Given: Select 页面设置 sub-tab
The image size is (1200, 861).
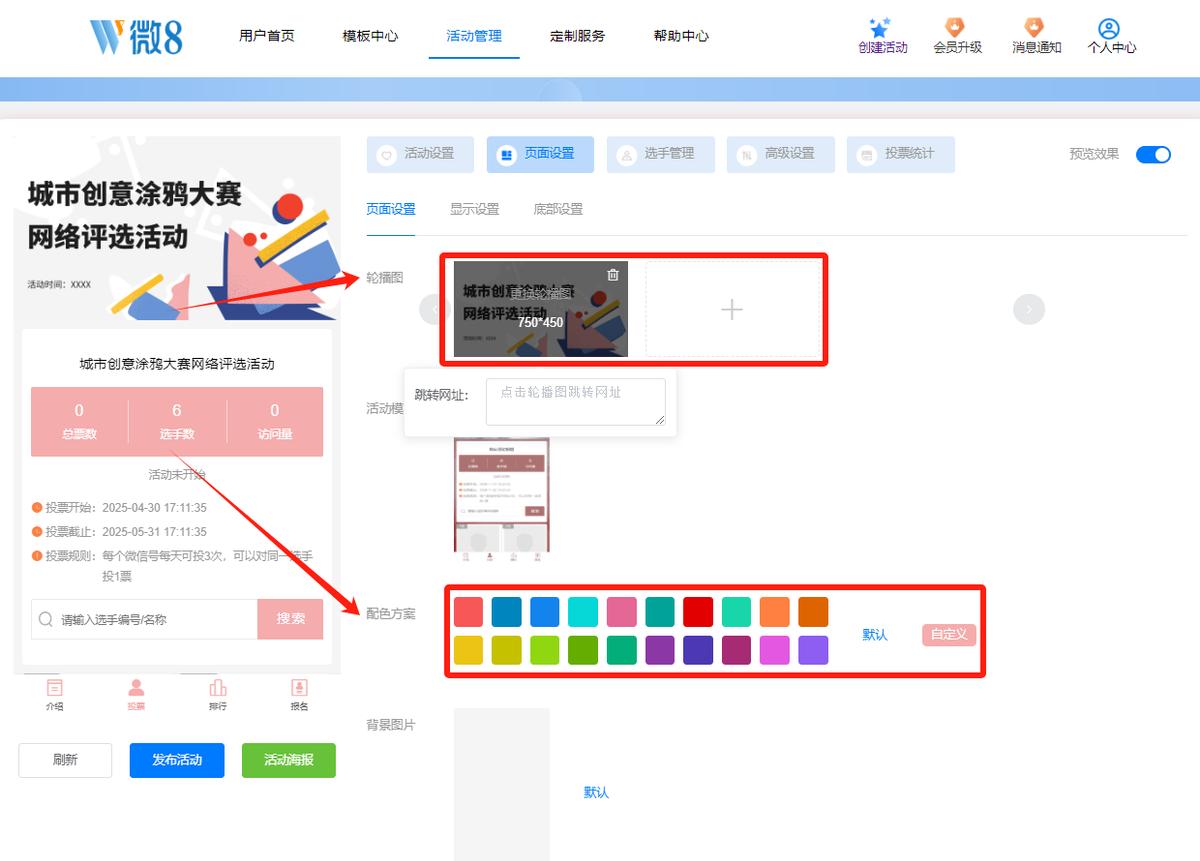Looking at the screenshot, I should [x=390, y=209].
